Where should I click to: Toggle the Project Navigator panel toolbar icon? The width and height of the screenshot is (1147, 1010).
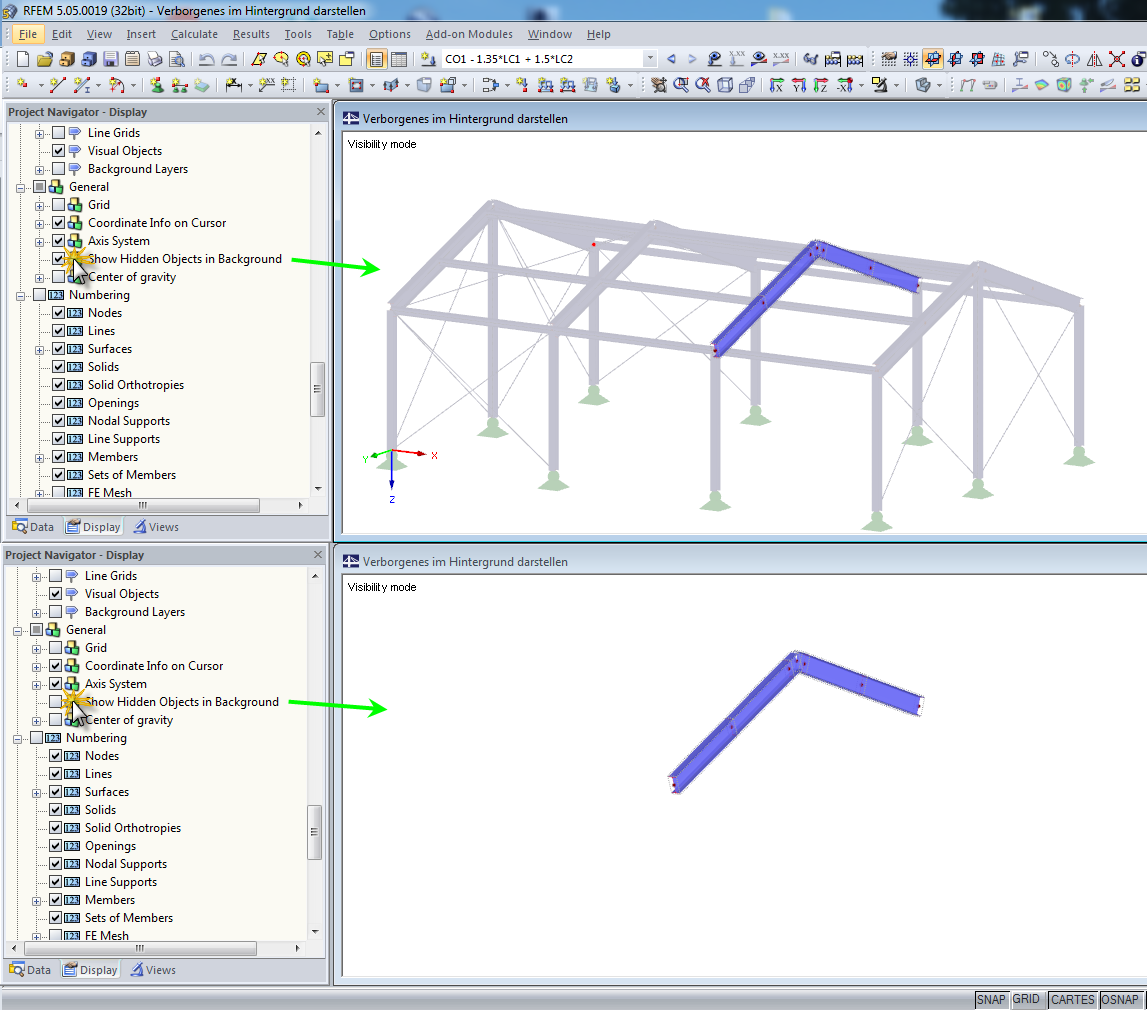pos(377,59)
